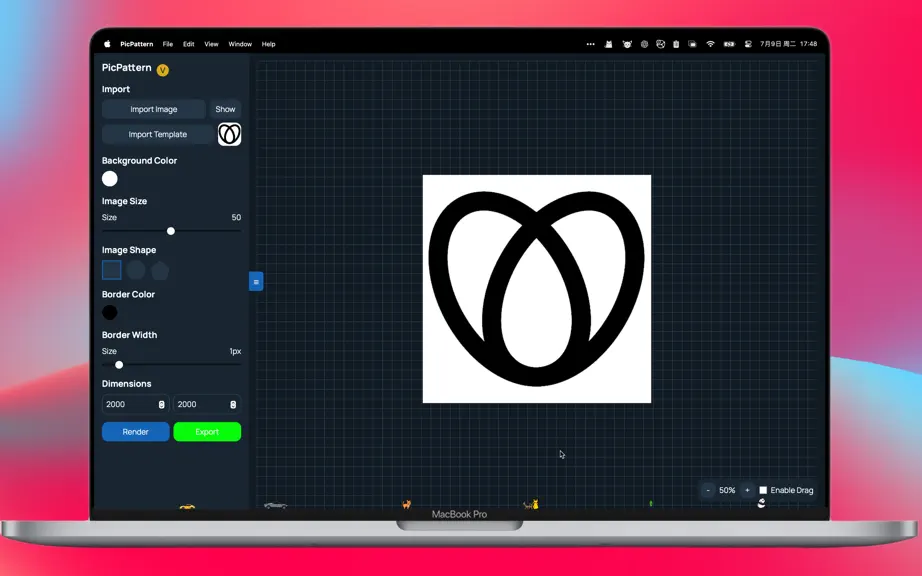Click the logo image on the canvas

(x=537, y=289)
